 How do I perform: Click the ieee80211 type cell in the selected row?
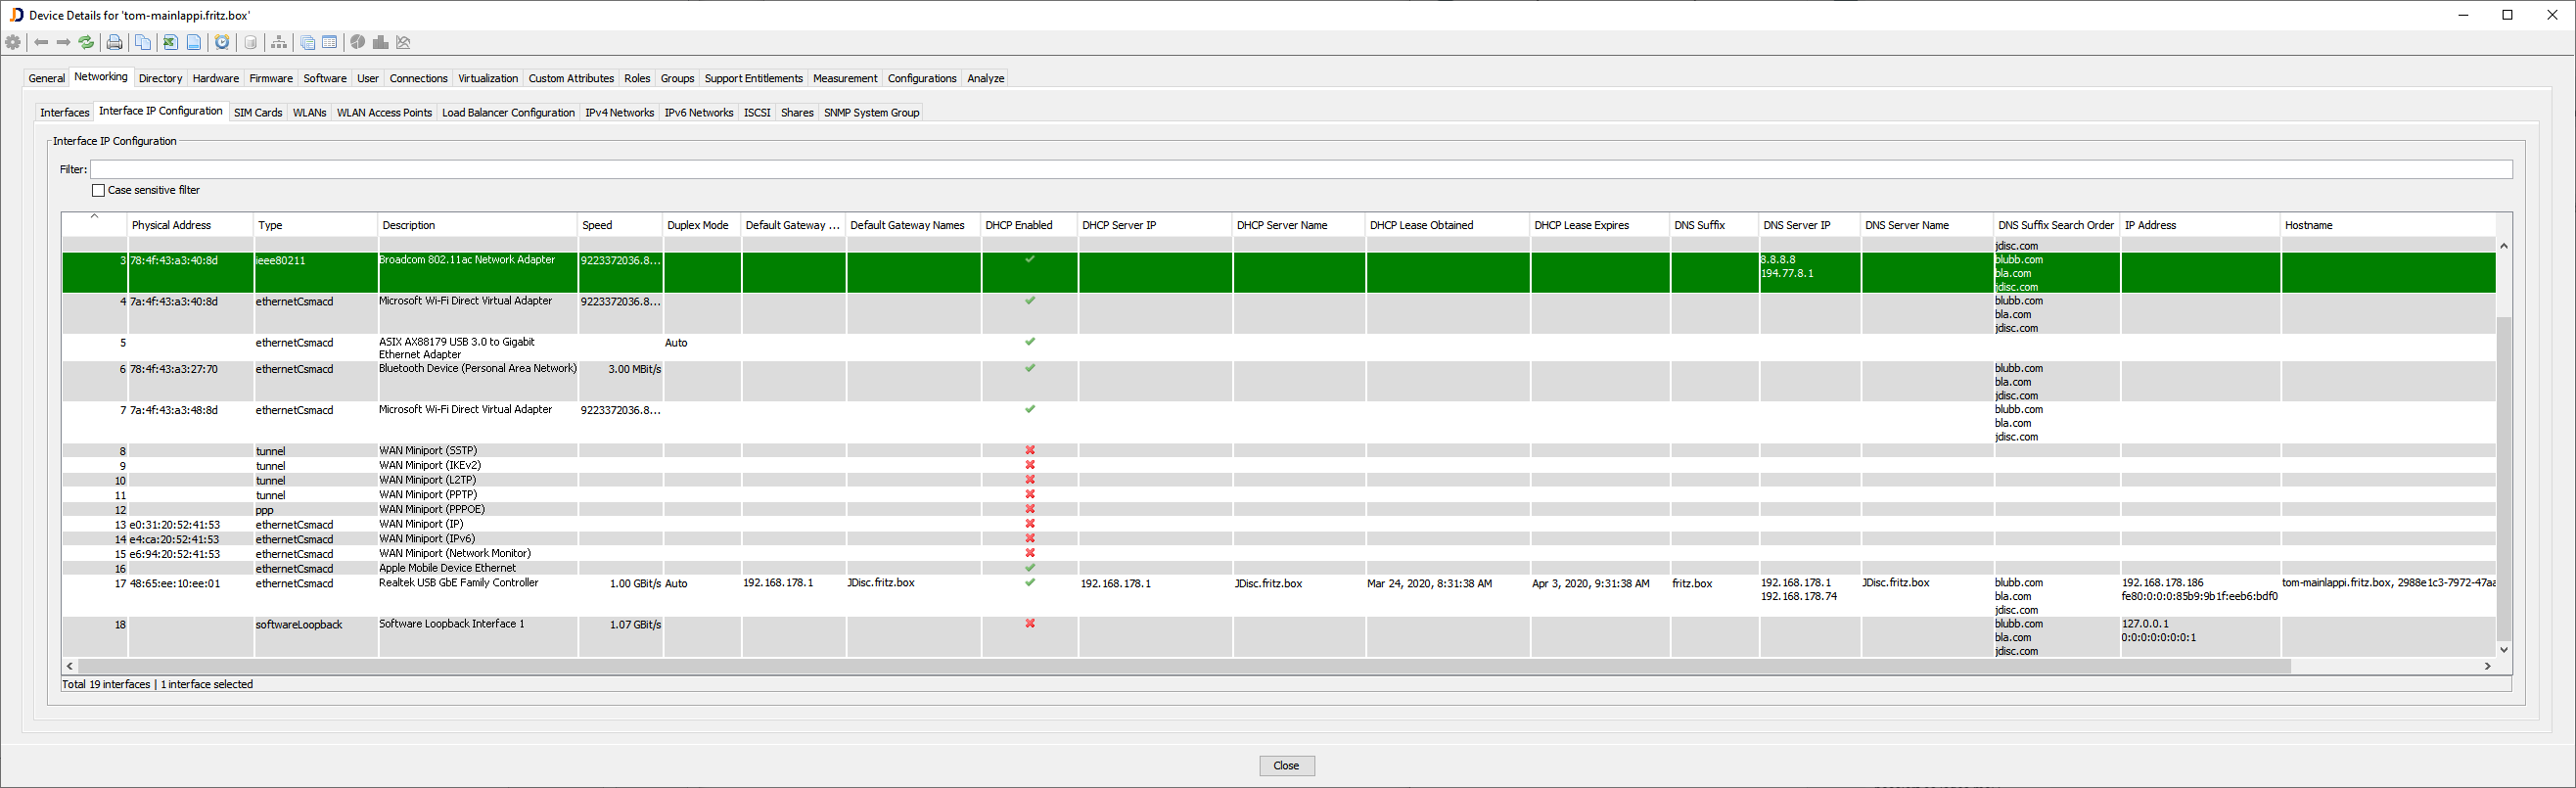point(281,260)
